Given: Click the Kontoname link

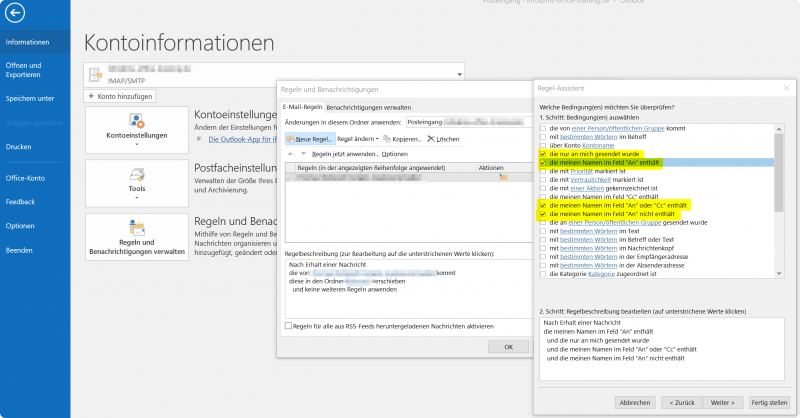Looking at the screenshot, I should coord(598,145).
